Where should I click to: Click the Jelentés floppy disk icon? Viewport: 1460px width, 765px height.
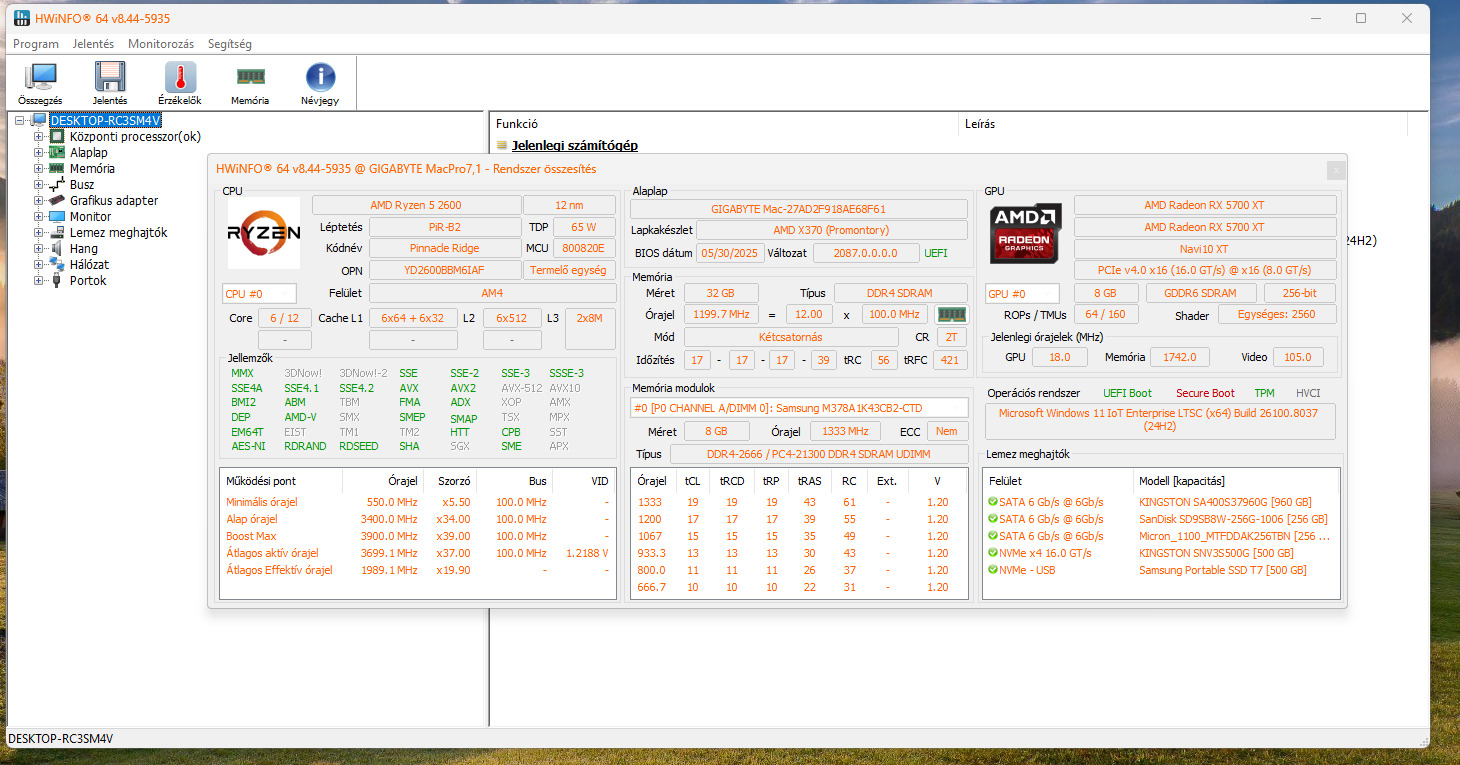110,77
